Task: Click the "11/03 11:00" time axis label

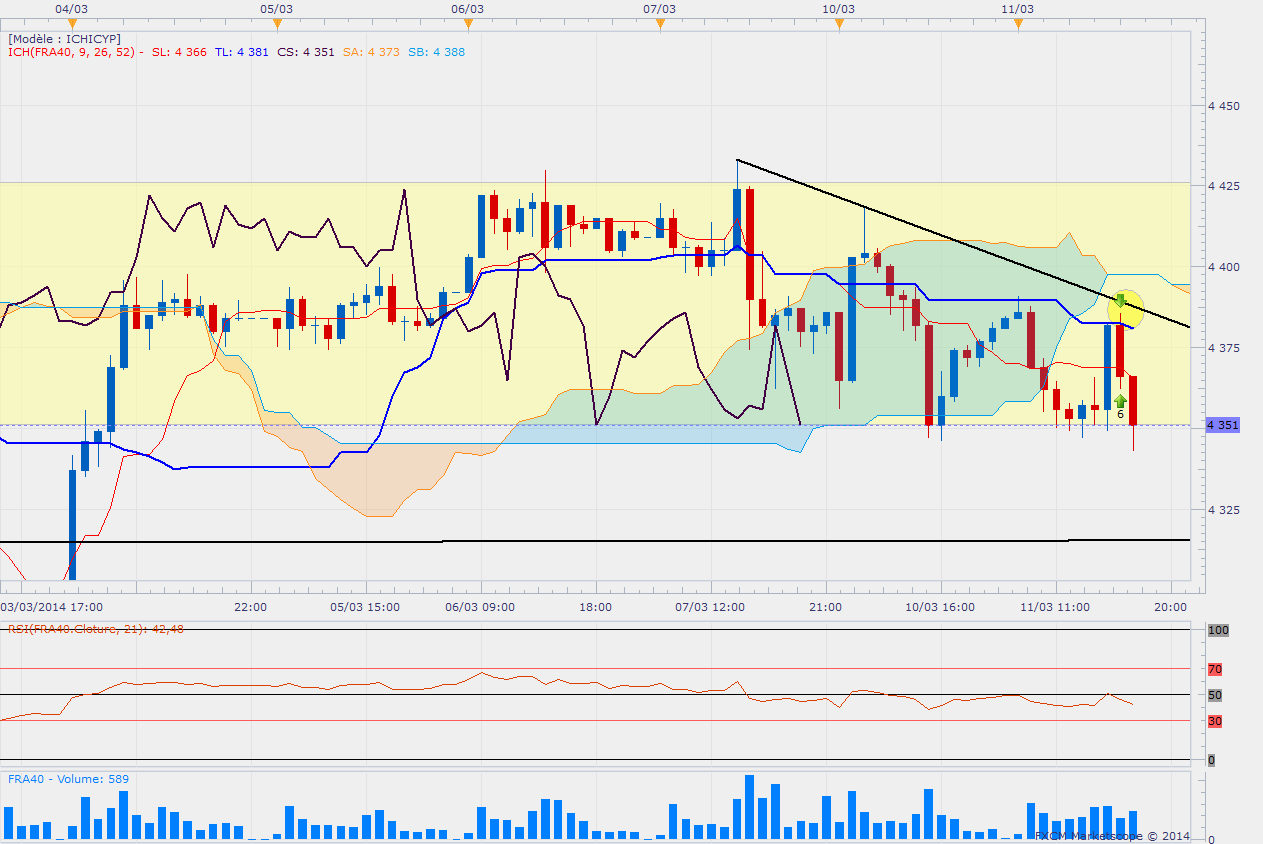Action: click(1055, 606)
